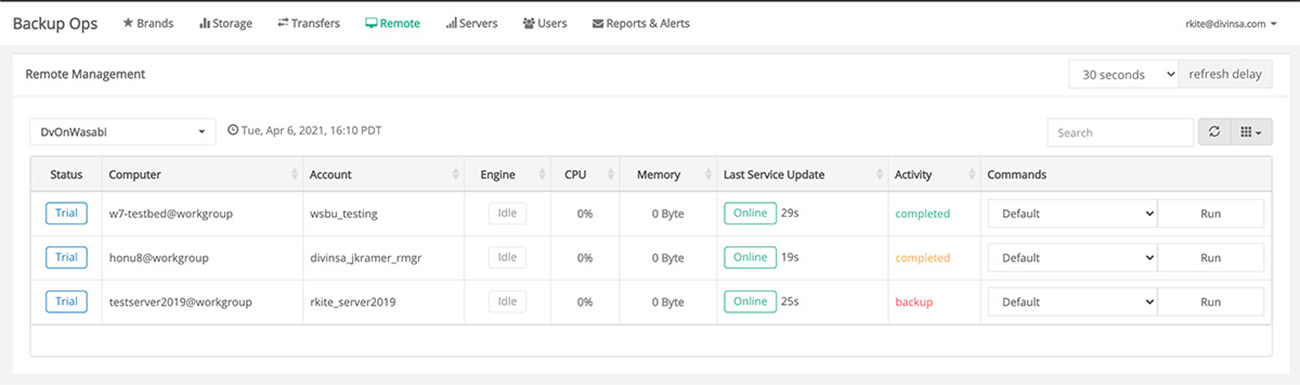Viewport: 1300px width, 385px height.
Task: Sort by the CPU column
Action: (x=586, y=174)
